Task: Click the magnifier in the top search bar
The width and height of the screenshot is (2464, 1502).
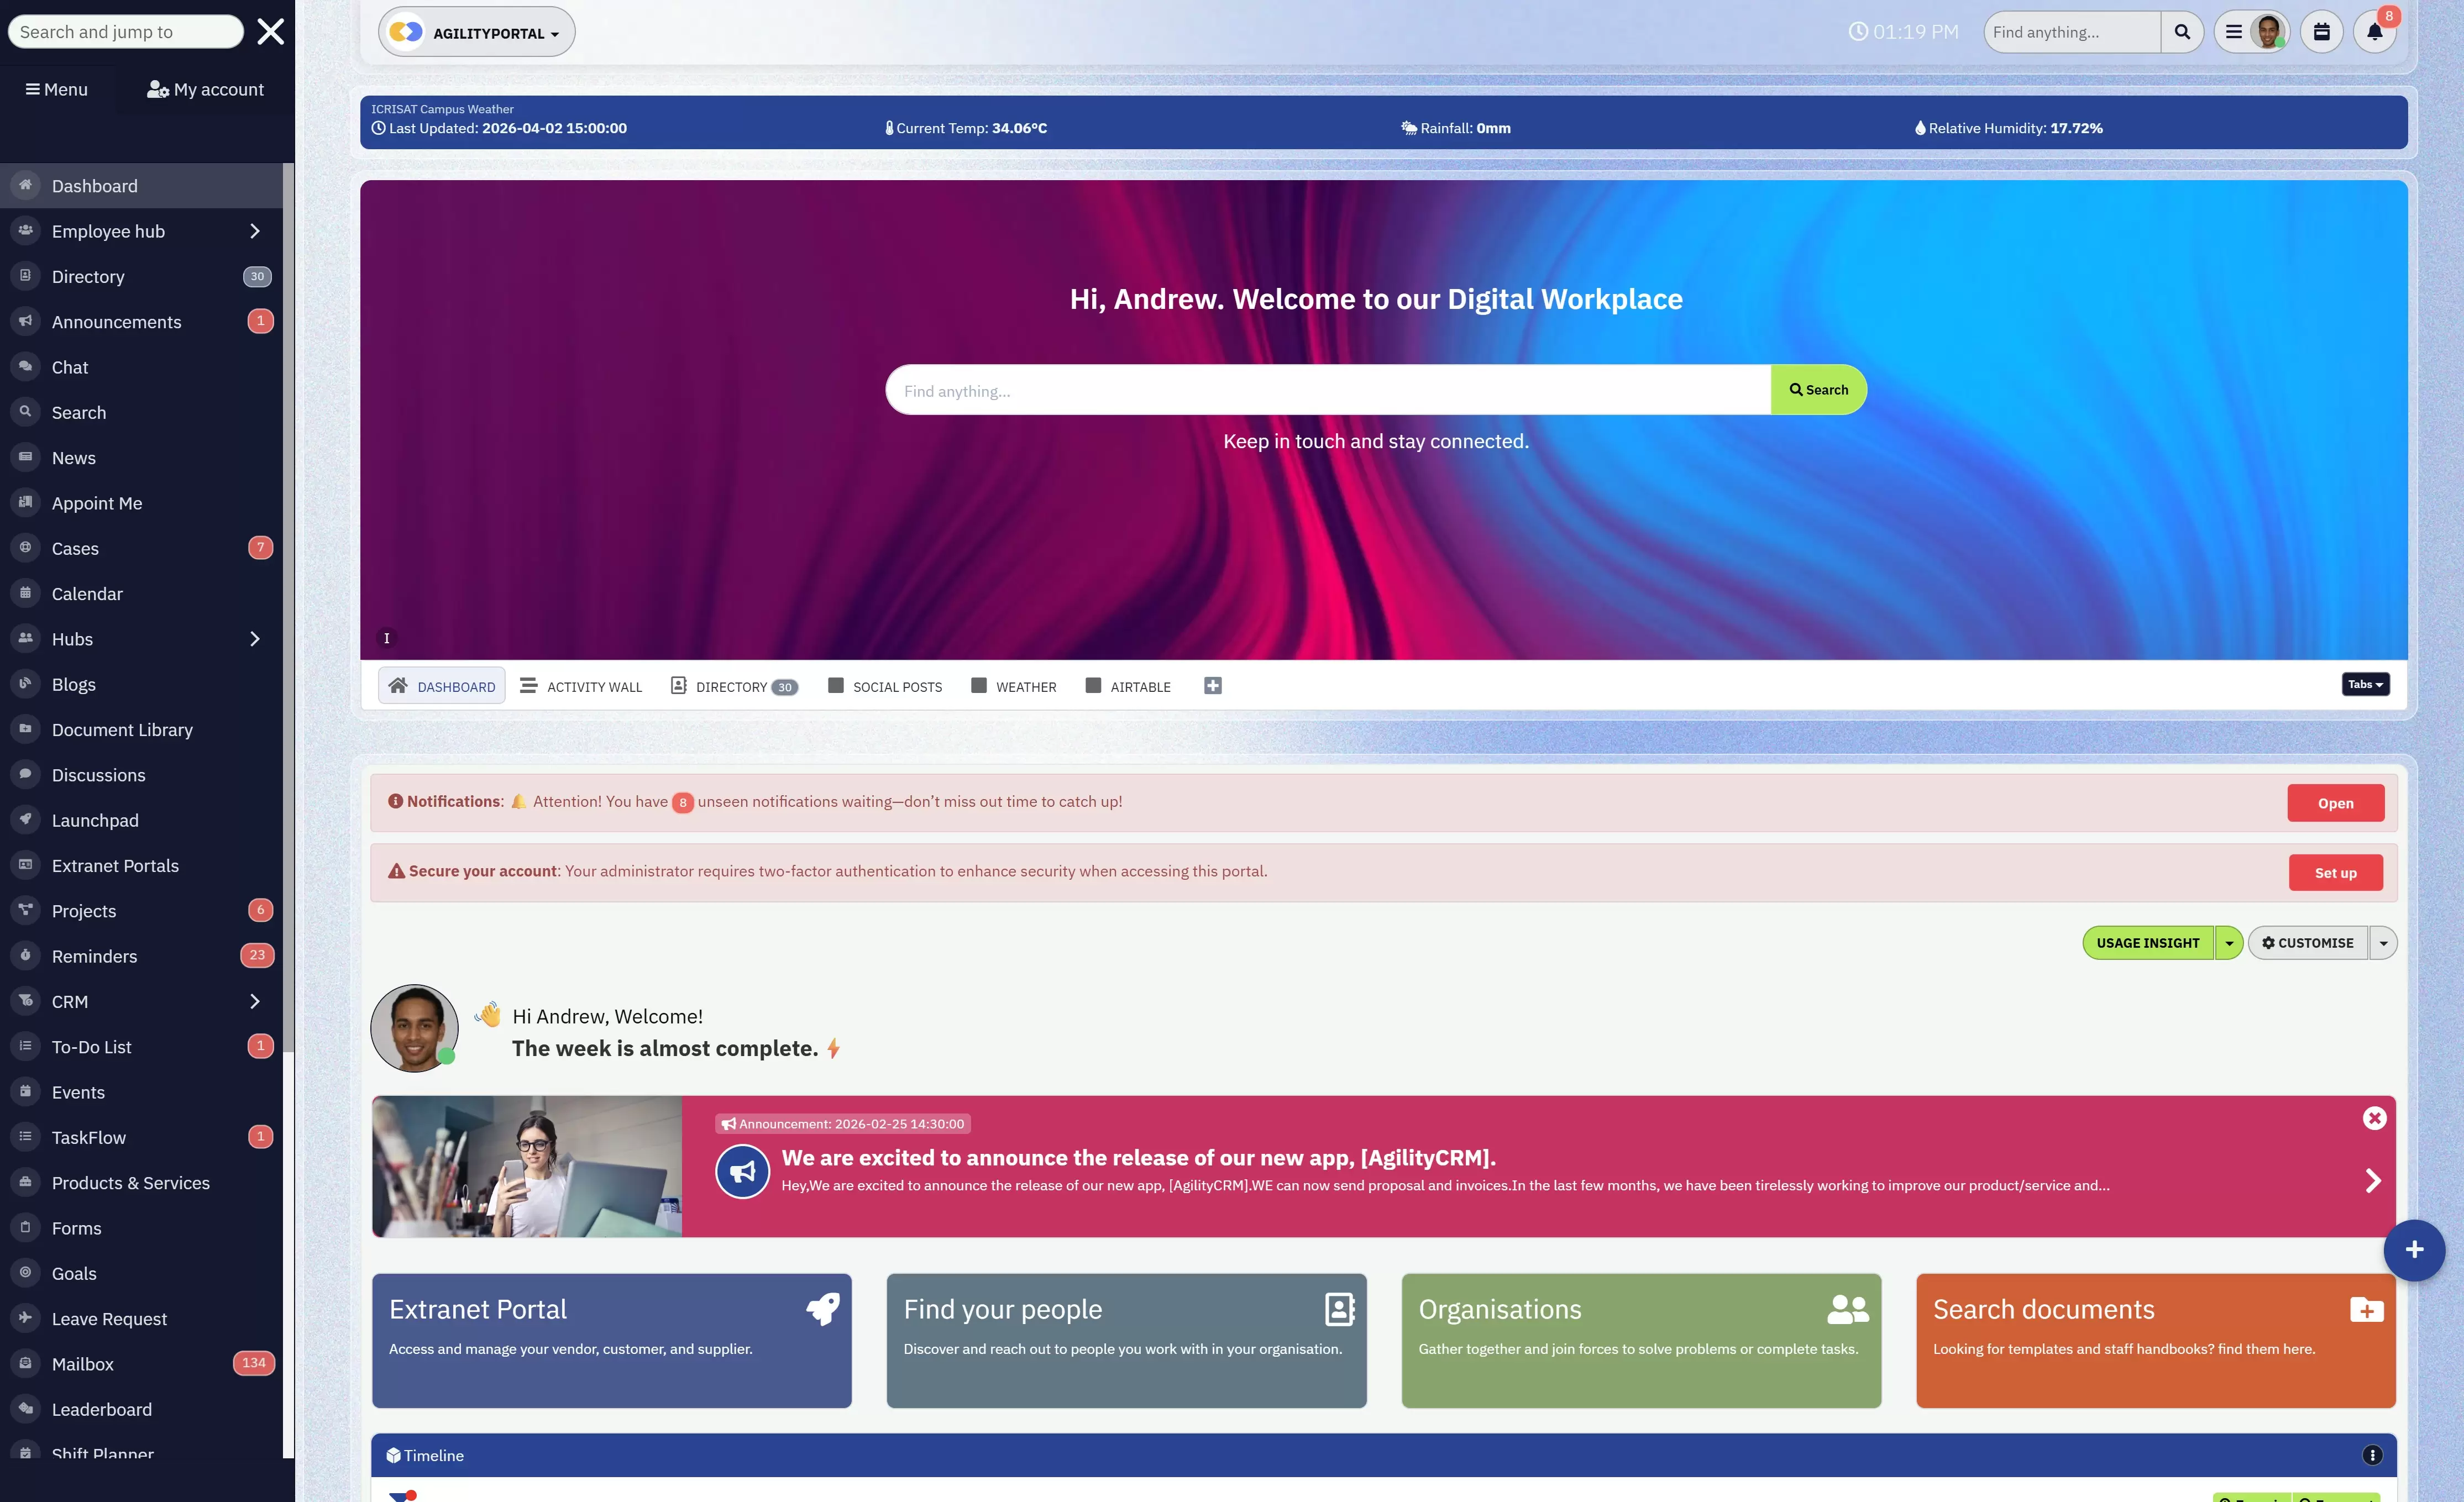Action: 2183,31
